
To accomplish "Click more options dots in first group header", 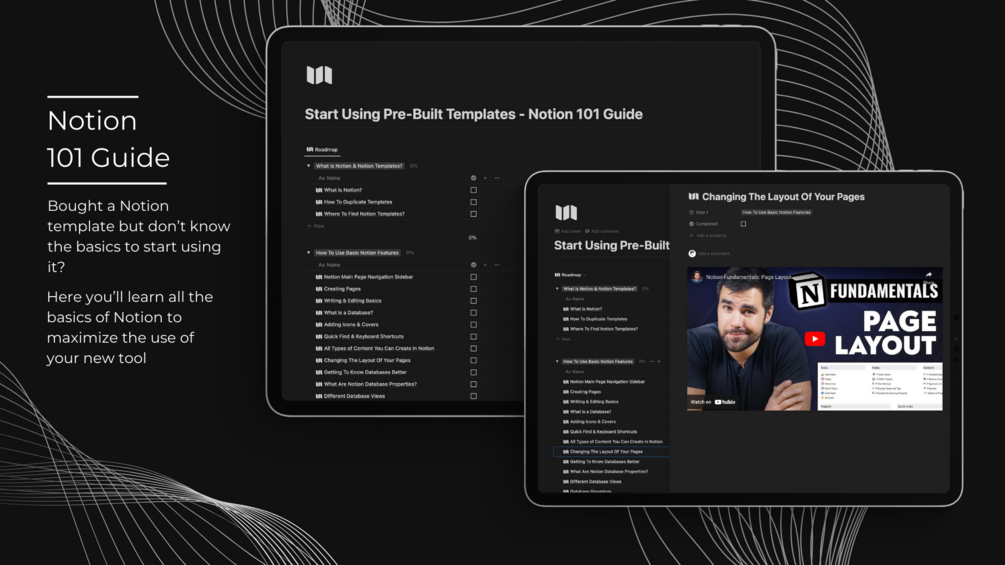I will click(x=497, y=178).
